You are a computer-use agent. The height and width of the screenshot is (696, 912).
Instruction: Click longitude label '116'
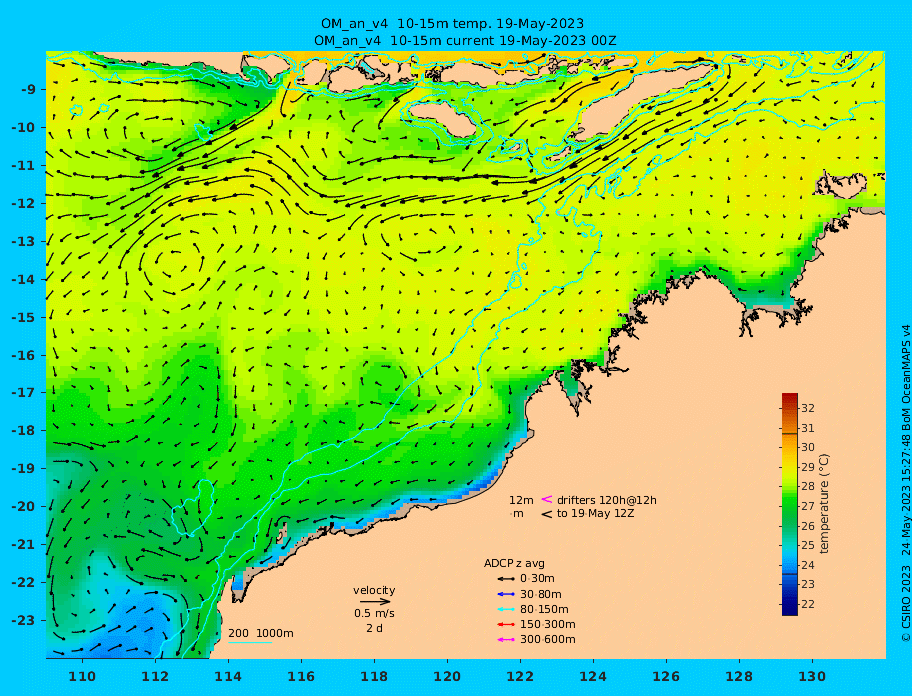pos(301,677)
